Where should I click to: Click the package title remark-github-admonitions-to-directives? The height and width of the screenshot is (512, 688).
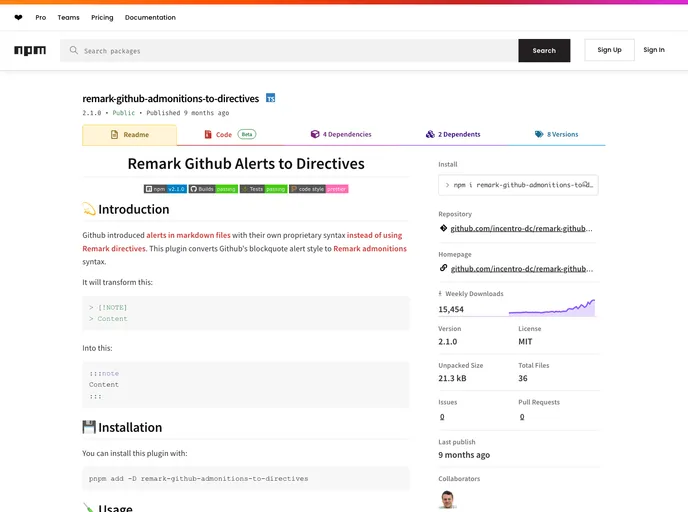[x=171, y=98]
